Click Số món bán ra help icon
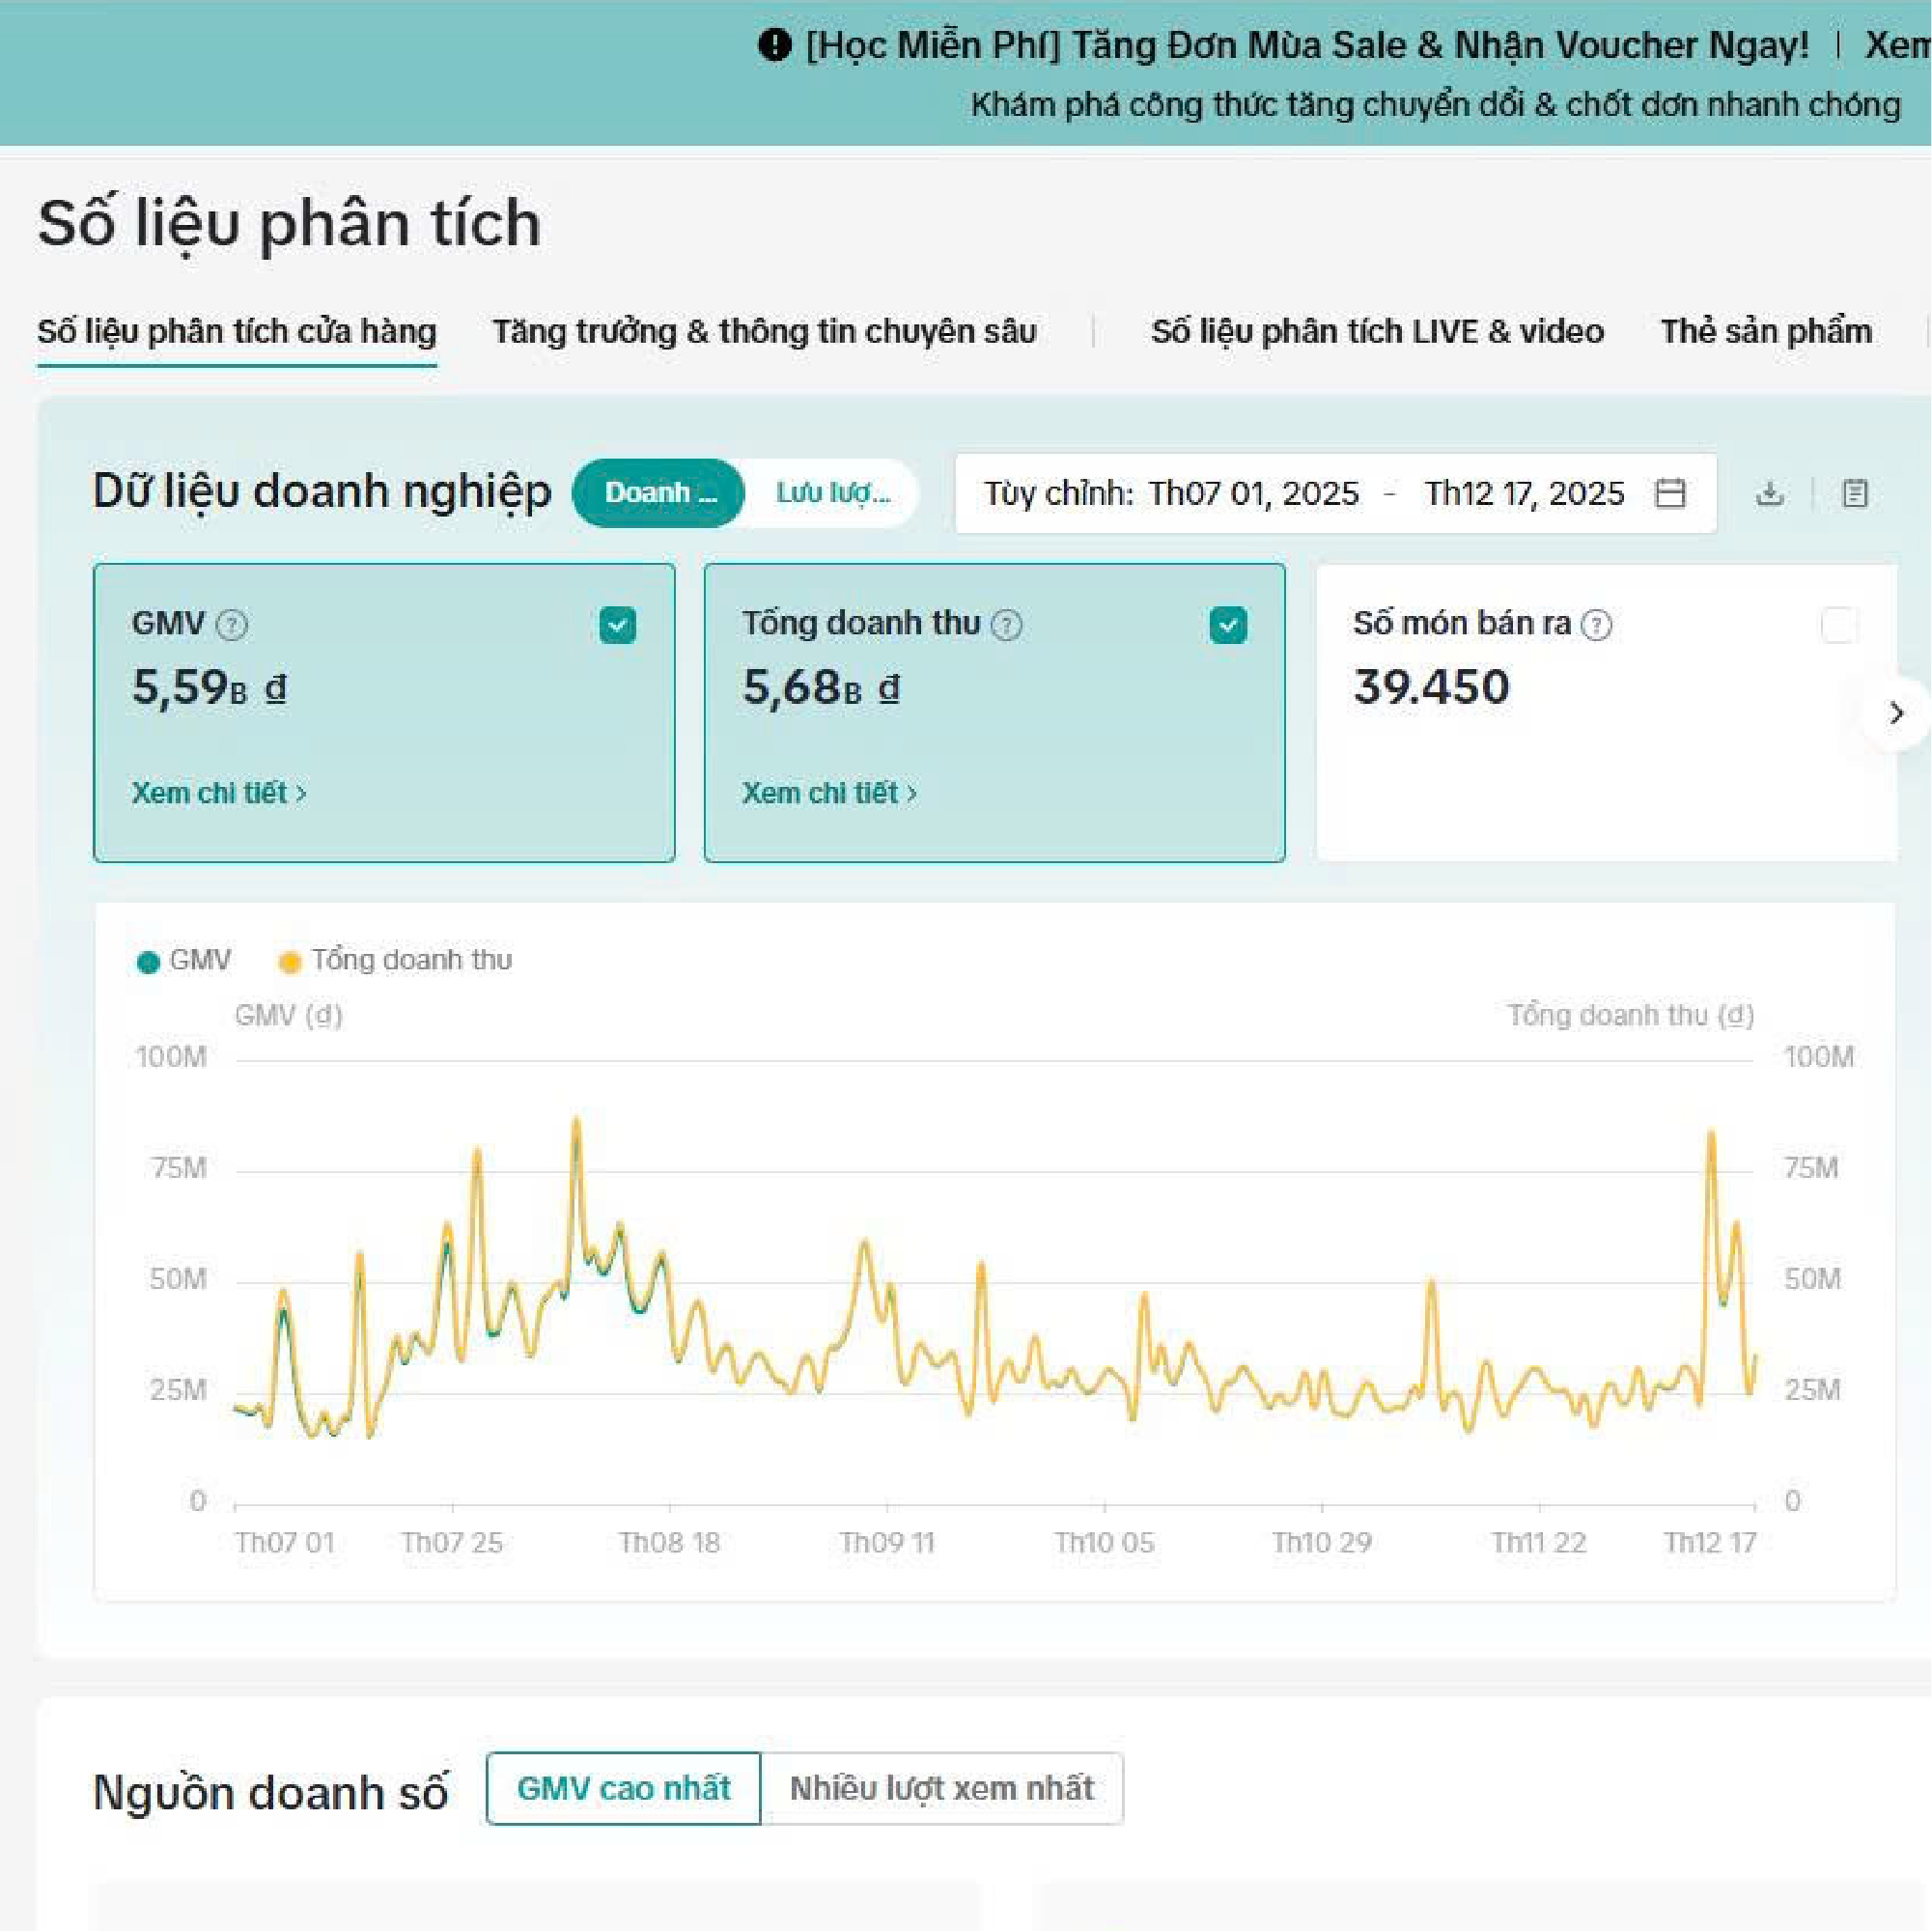1932x1931 pixels. click(1597, 625)
